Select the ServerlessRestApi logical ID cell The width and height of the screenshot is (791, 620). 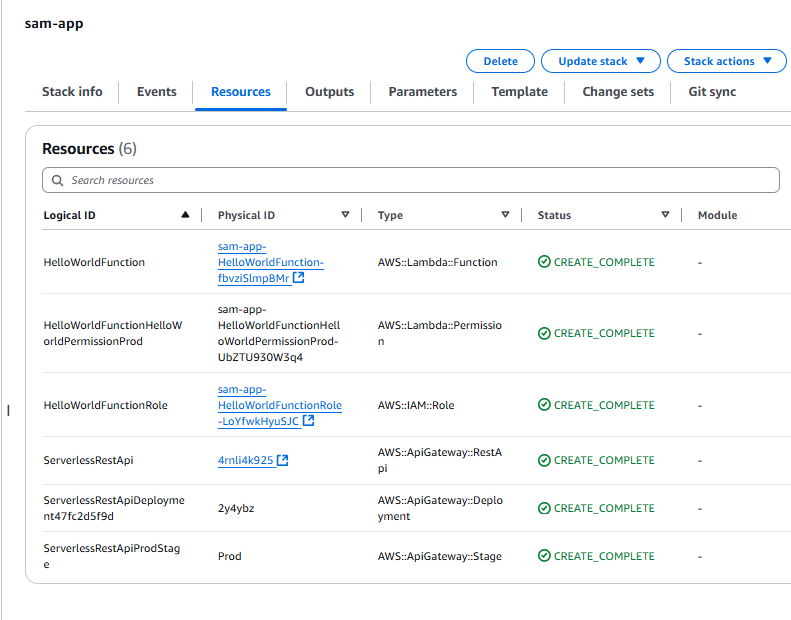(88, 460)
